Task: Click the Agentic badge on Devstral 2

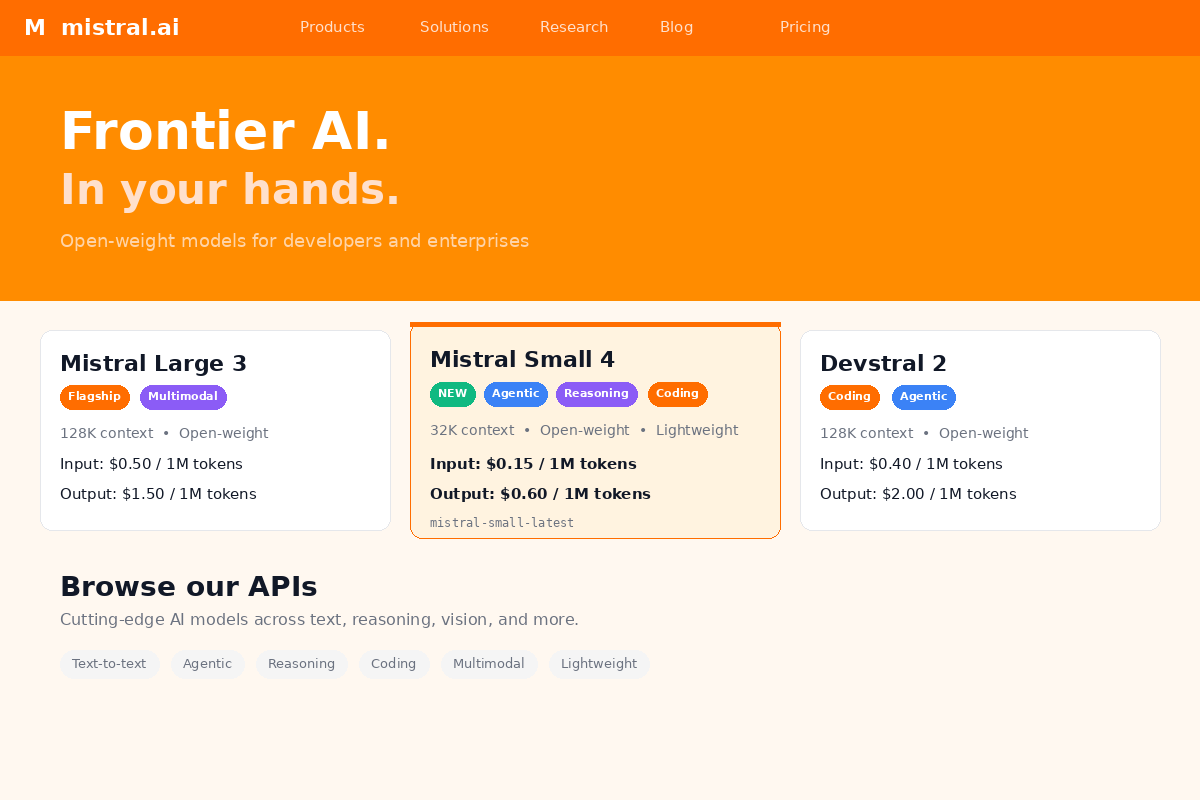Action: point(923,397)
